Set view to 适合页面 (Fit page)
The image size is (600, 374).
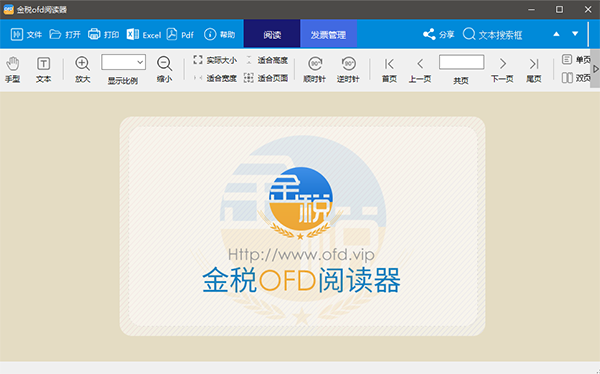[266, 78]
